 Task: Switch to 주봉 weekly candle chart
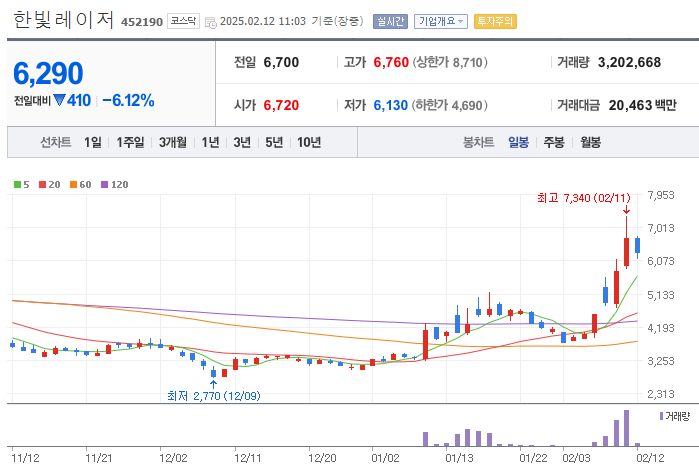coord(554,142)
